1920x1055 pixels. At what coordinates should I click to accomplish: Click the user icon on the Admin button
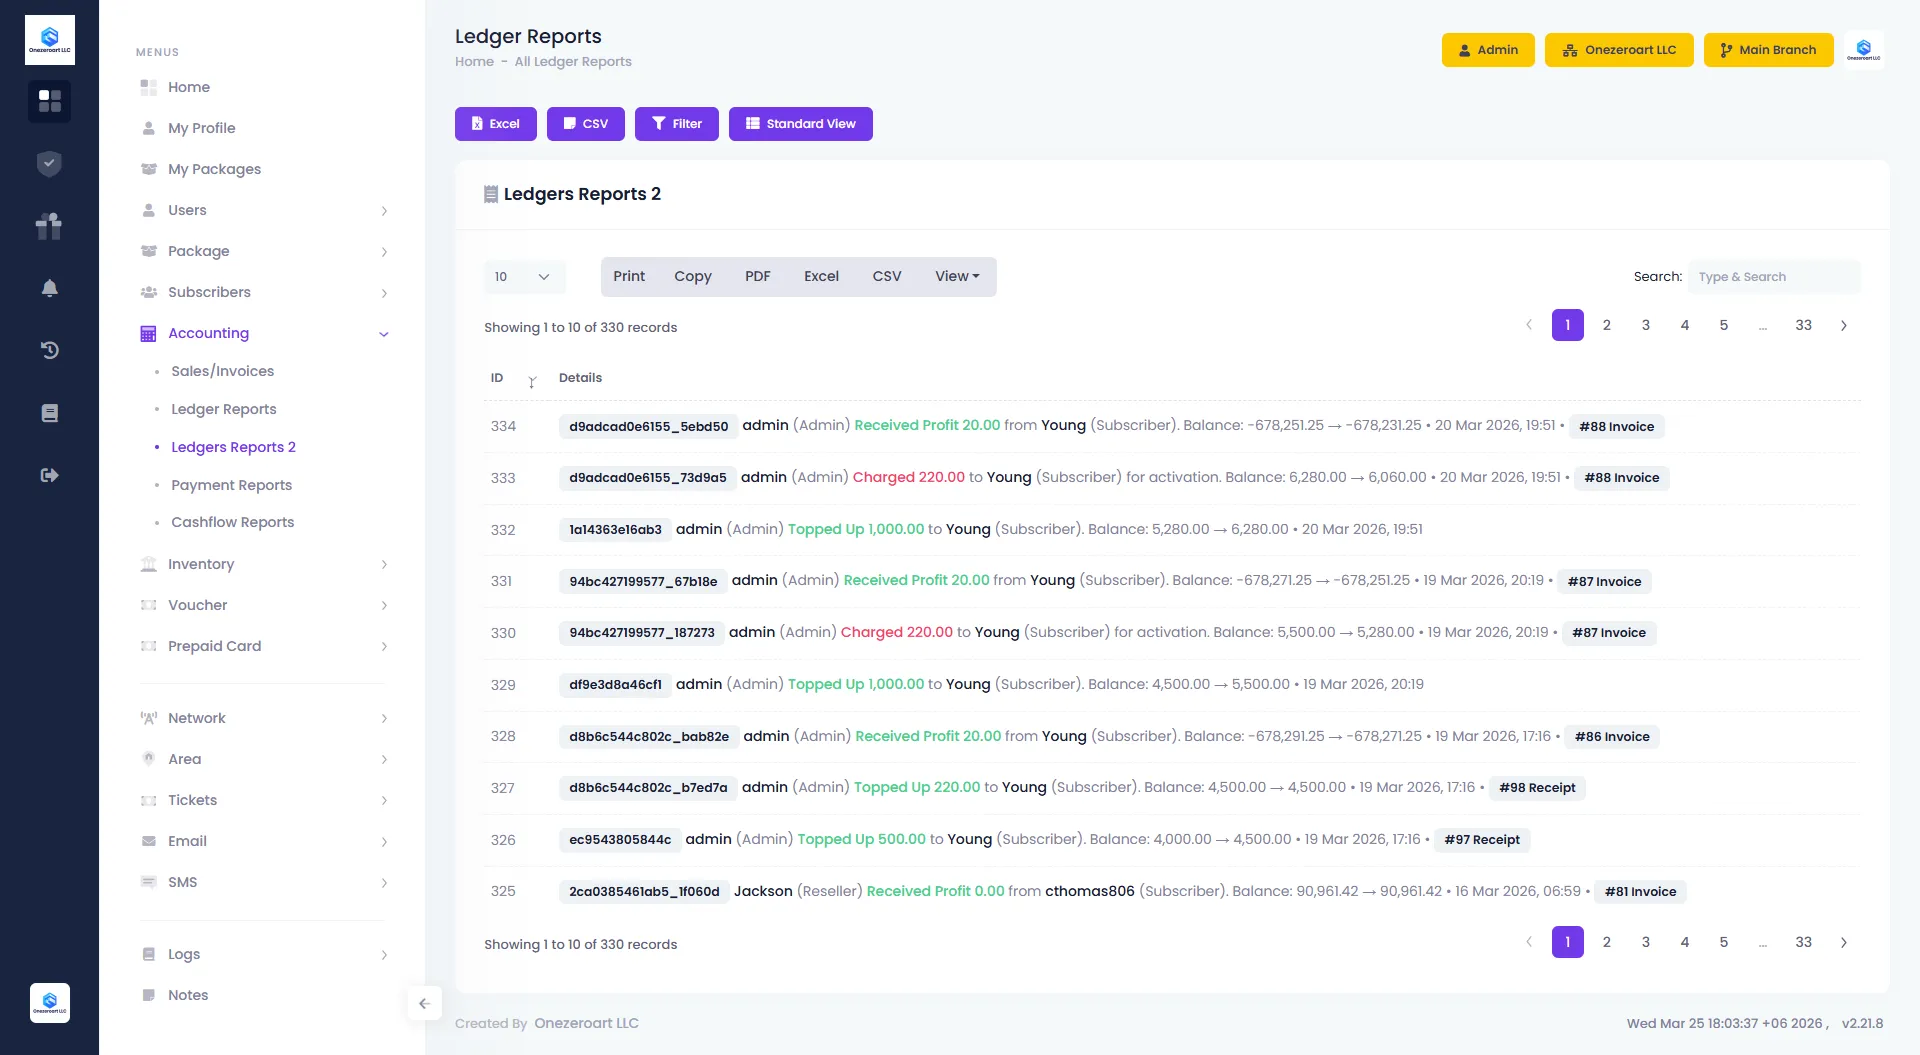click(1464, 50)
